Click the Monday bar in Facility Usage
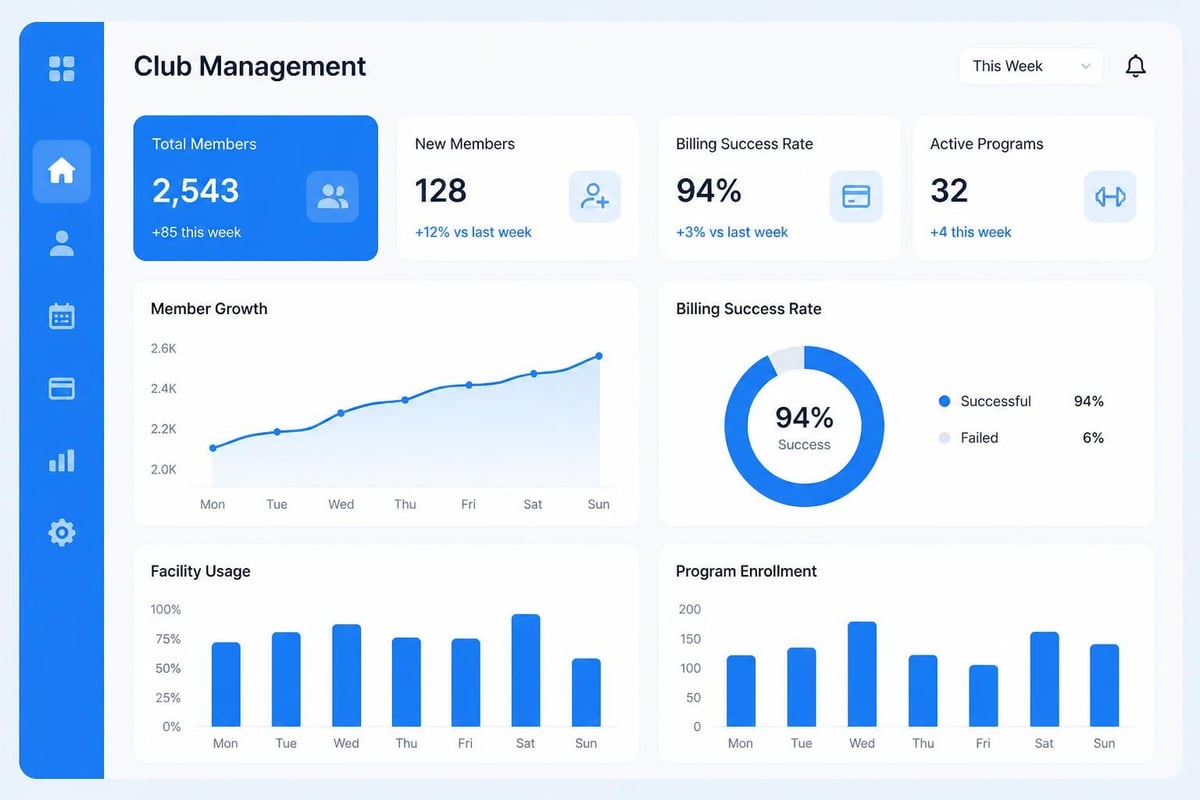 point(226,685)
